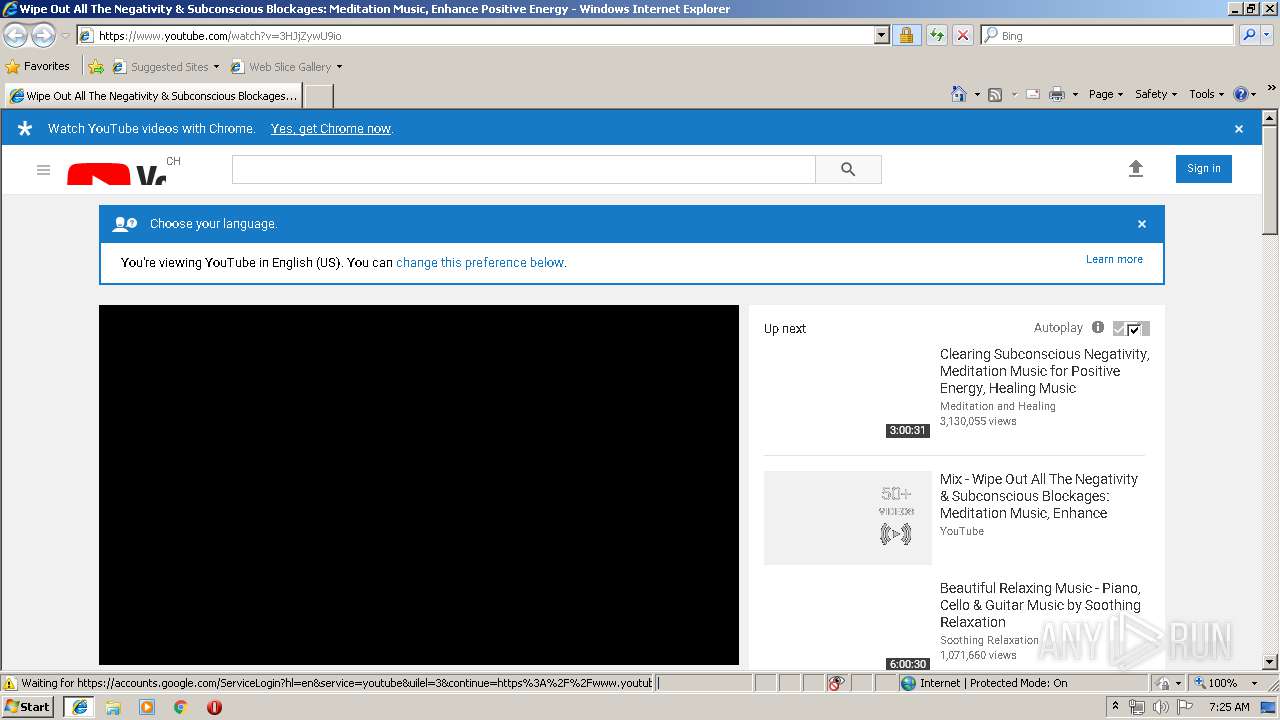The width and height of the screenshot is (1280, 720).
Task: Click the Yes, get Chrome now link
Action: pos(331,129)
